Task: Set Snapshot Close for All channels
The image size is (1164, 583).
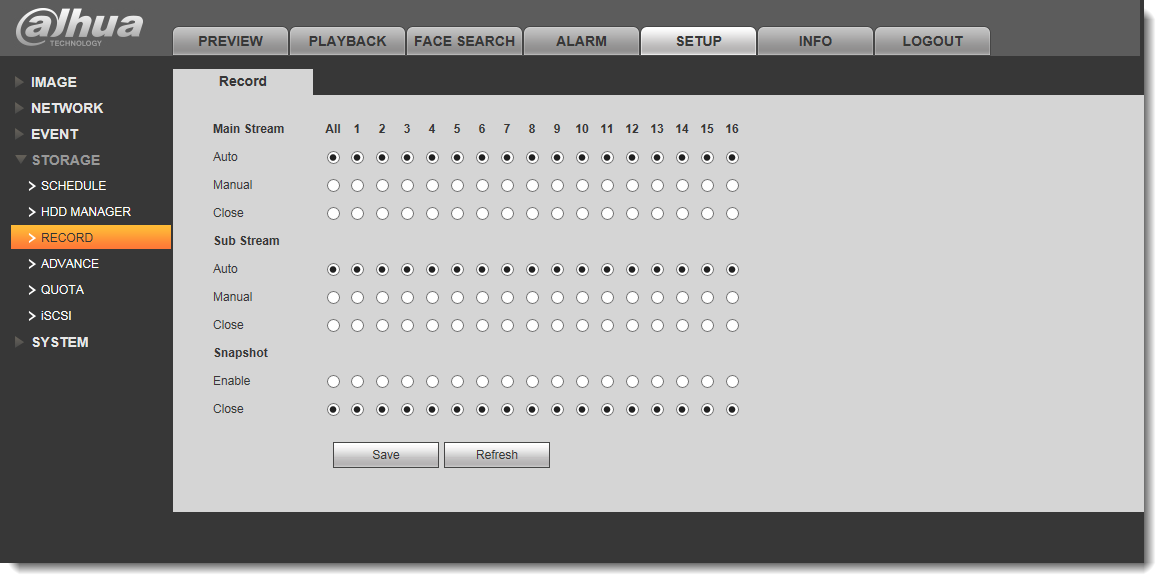Action: (x=333, y=409)
